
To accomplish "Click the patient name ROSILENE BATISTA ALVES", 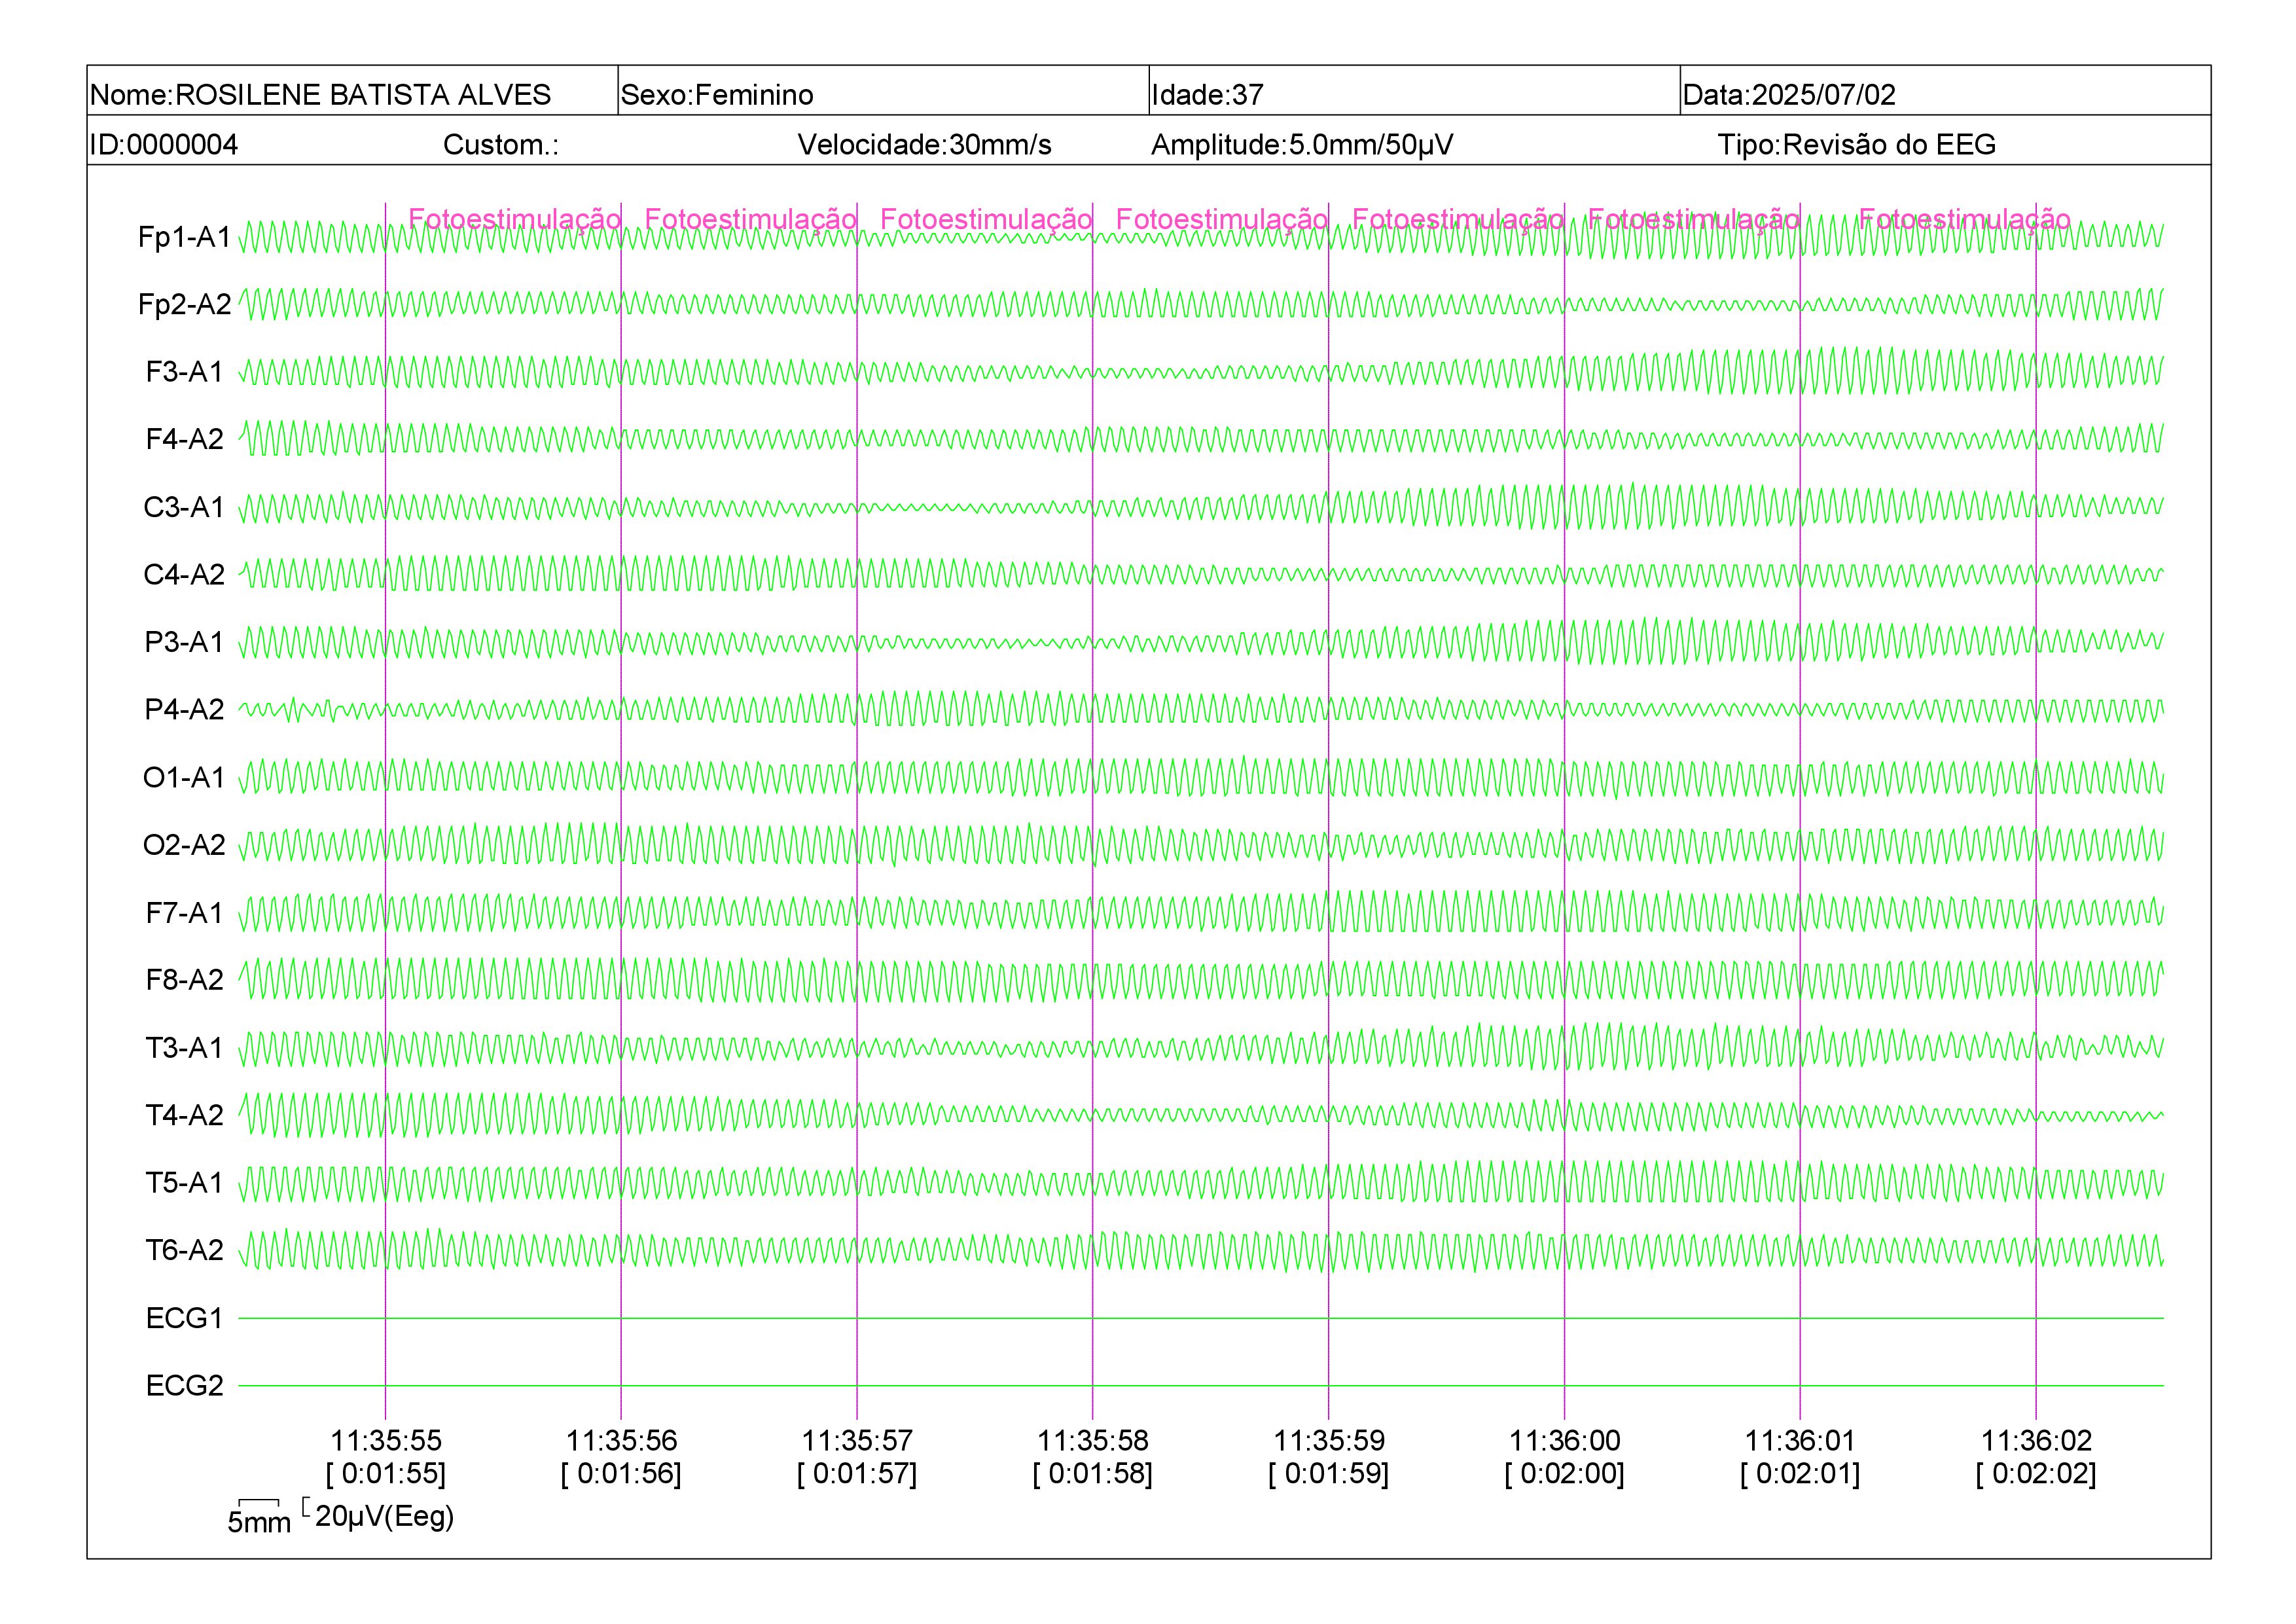I will [x=363, y=94].
